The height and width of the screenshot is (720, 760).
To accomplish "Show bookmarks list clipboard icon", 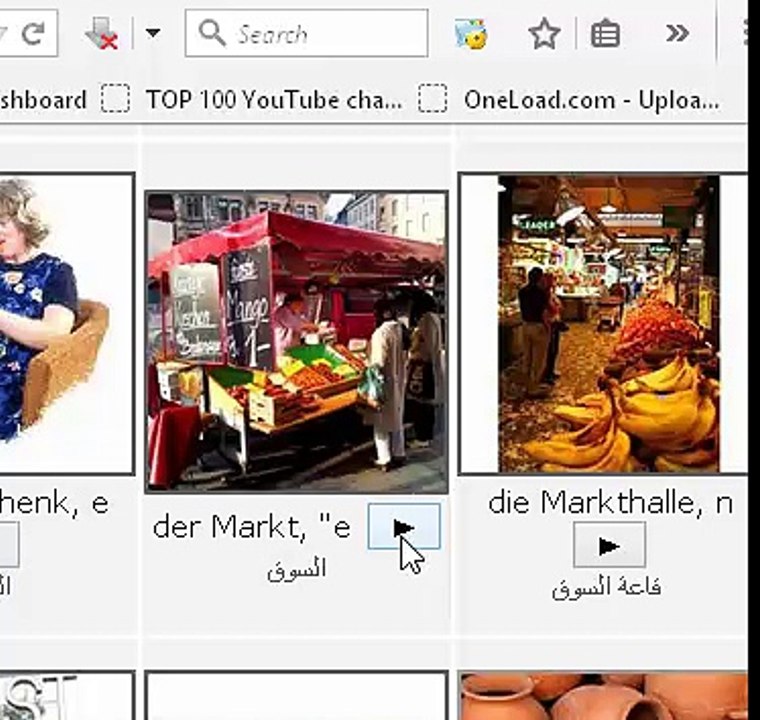I will pos(605,33).
